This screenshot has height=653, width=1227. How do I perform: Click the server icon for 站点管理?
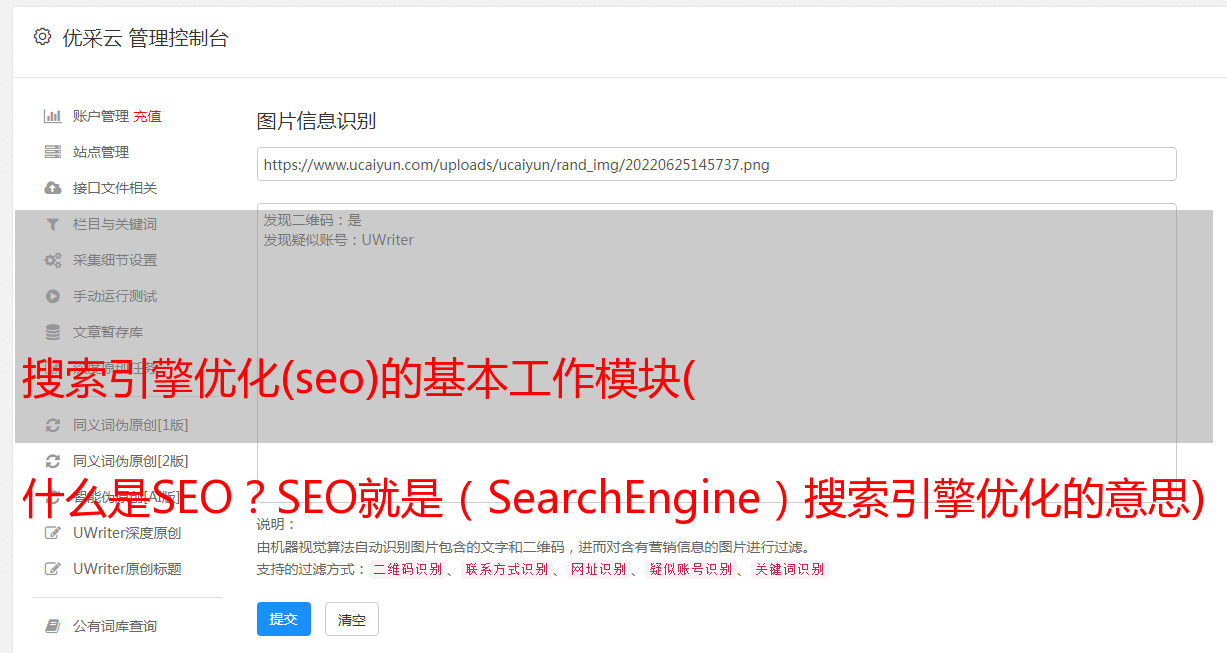click(53, 152)
